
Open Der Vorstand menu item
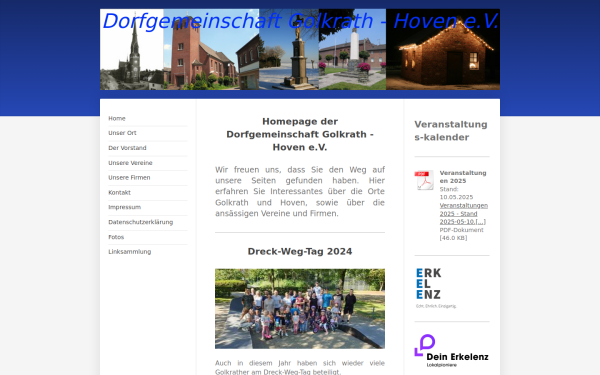[127, 148]
